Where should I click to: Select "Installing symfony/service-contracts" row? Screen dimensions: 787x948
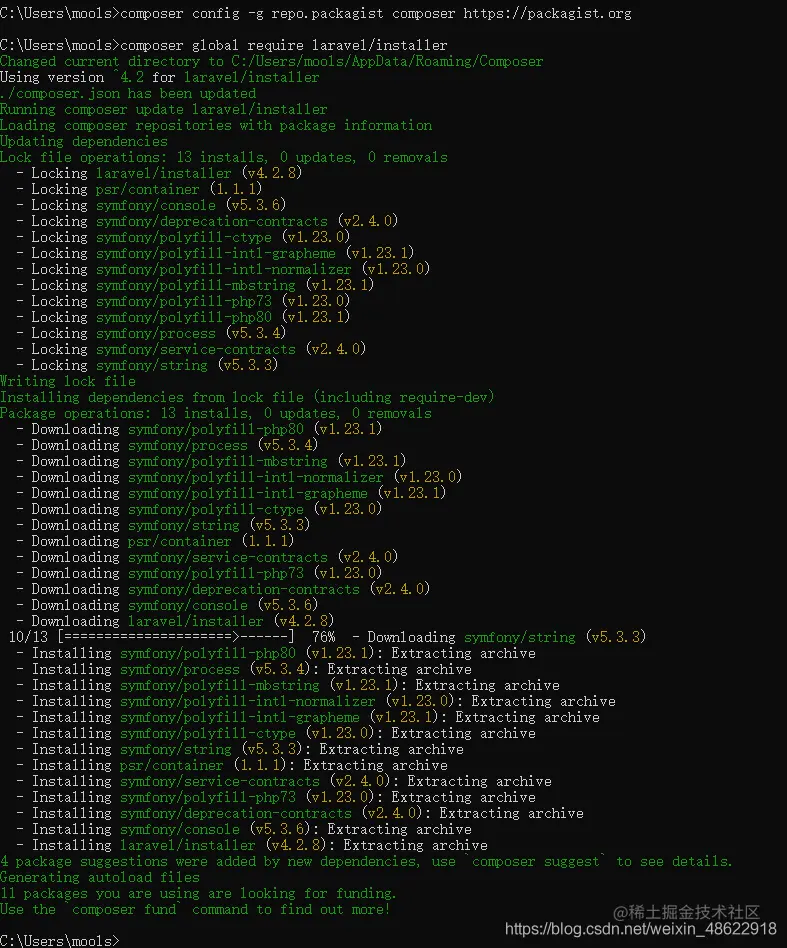pyautogui.click(x=284, y=781)
